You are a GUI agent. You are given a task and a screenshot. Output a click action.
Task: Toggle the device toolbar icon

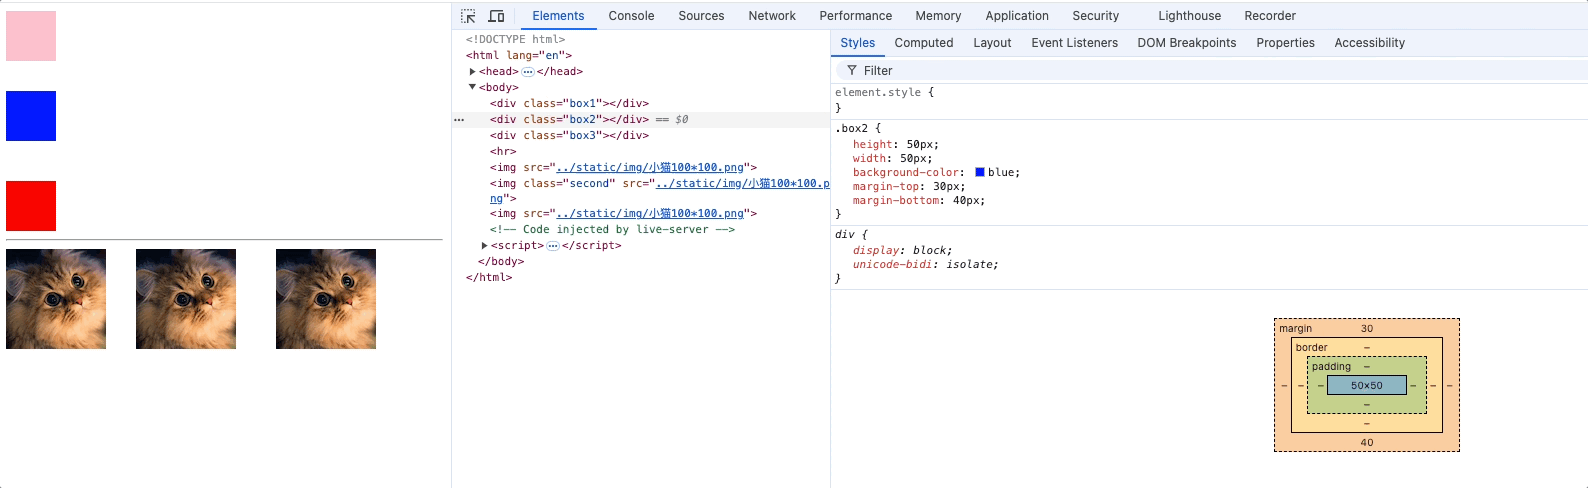click(x=496, y=16)
